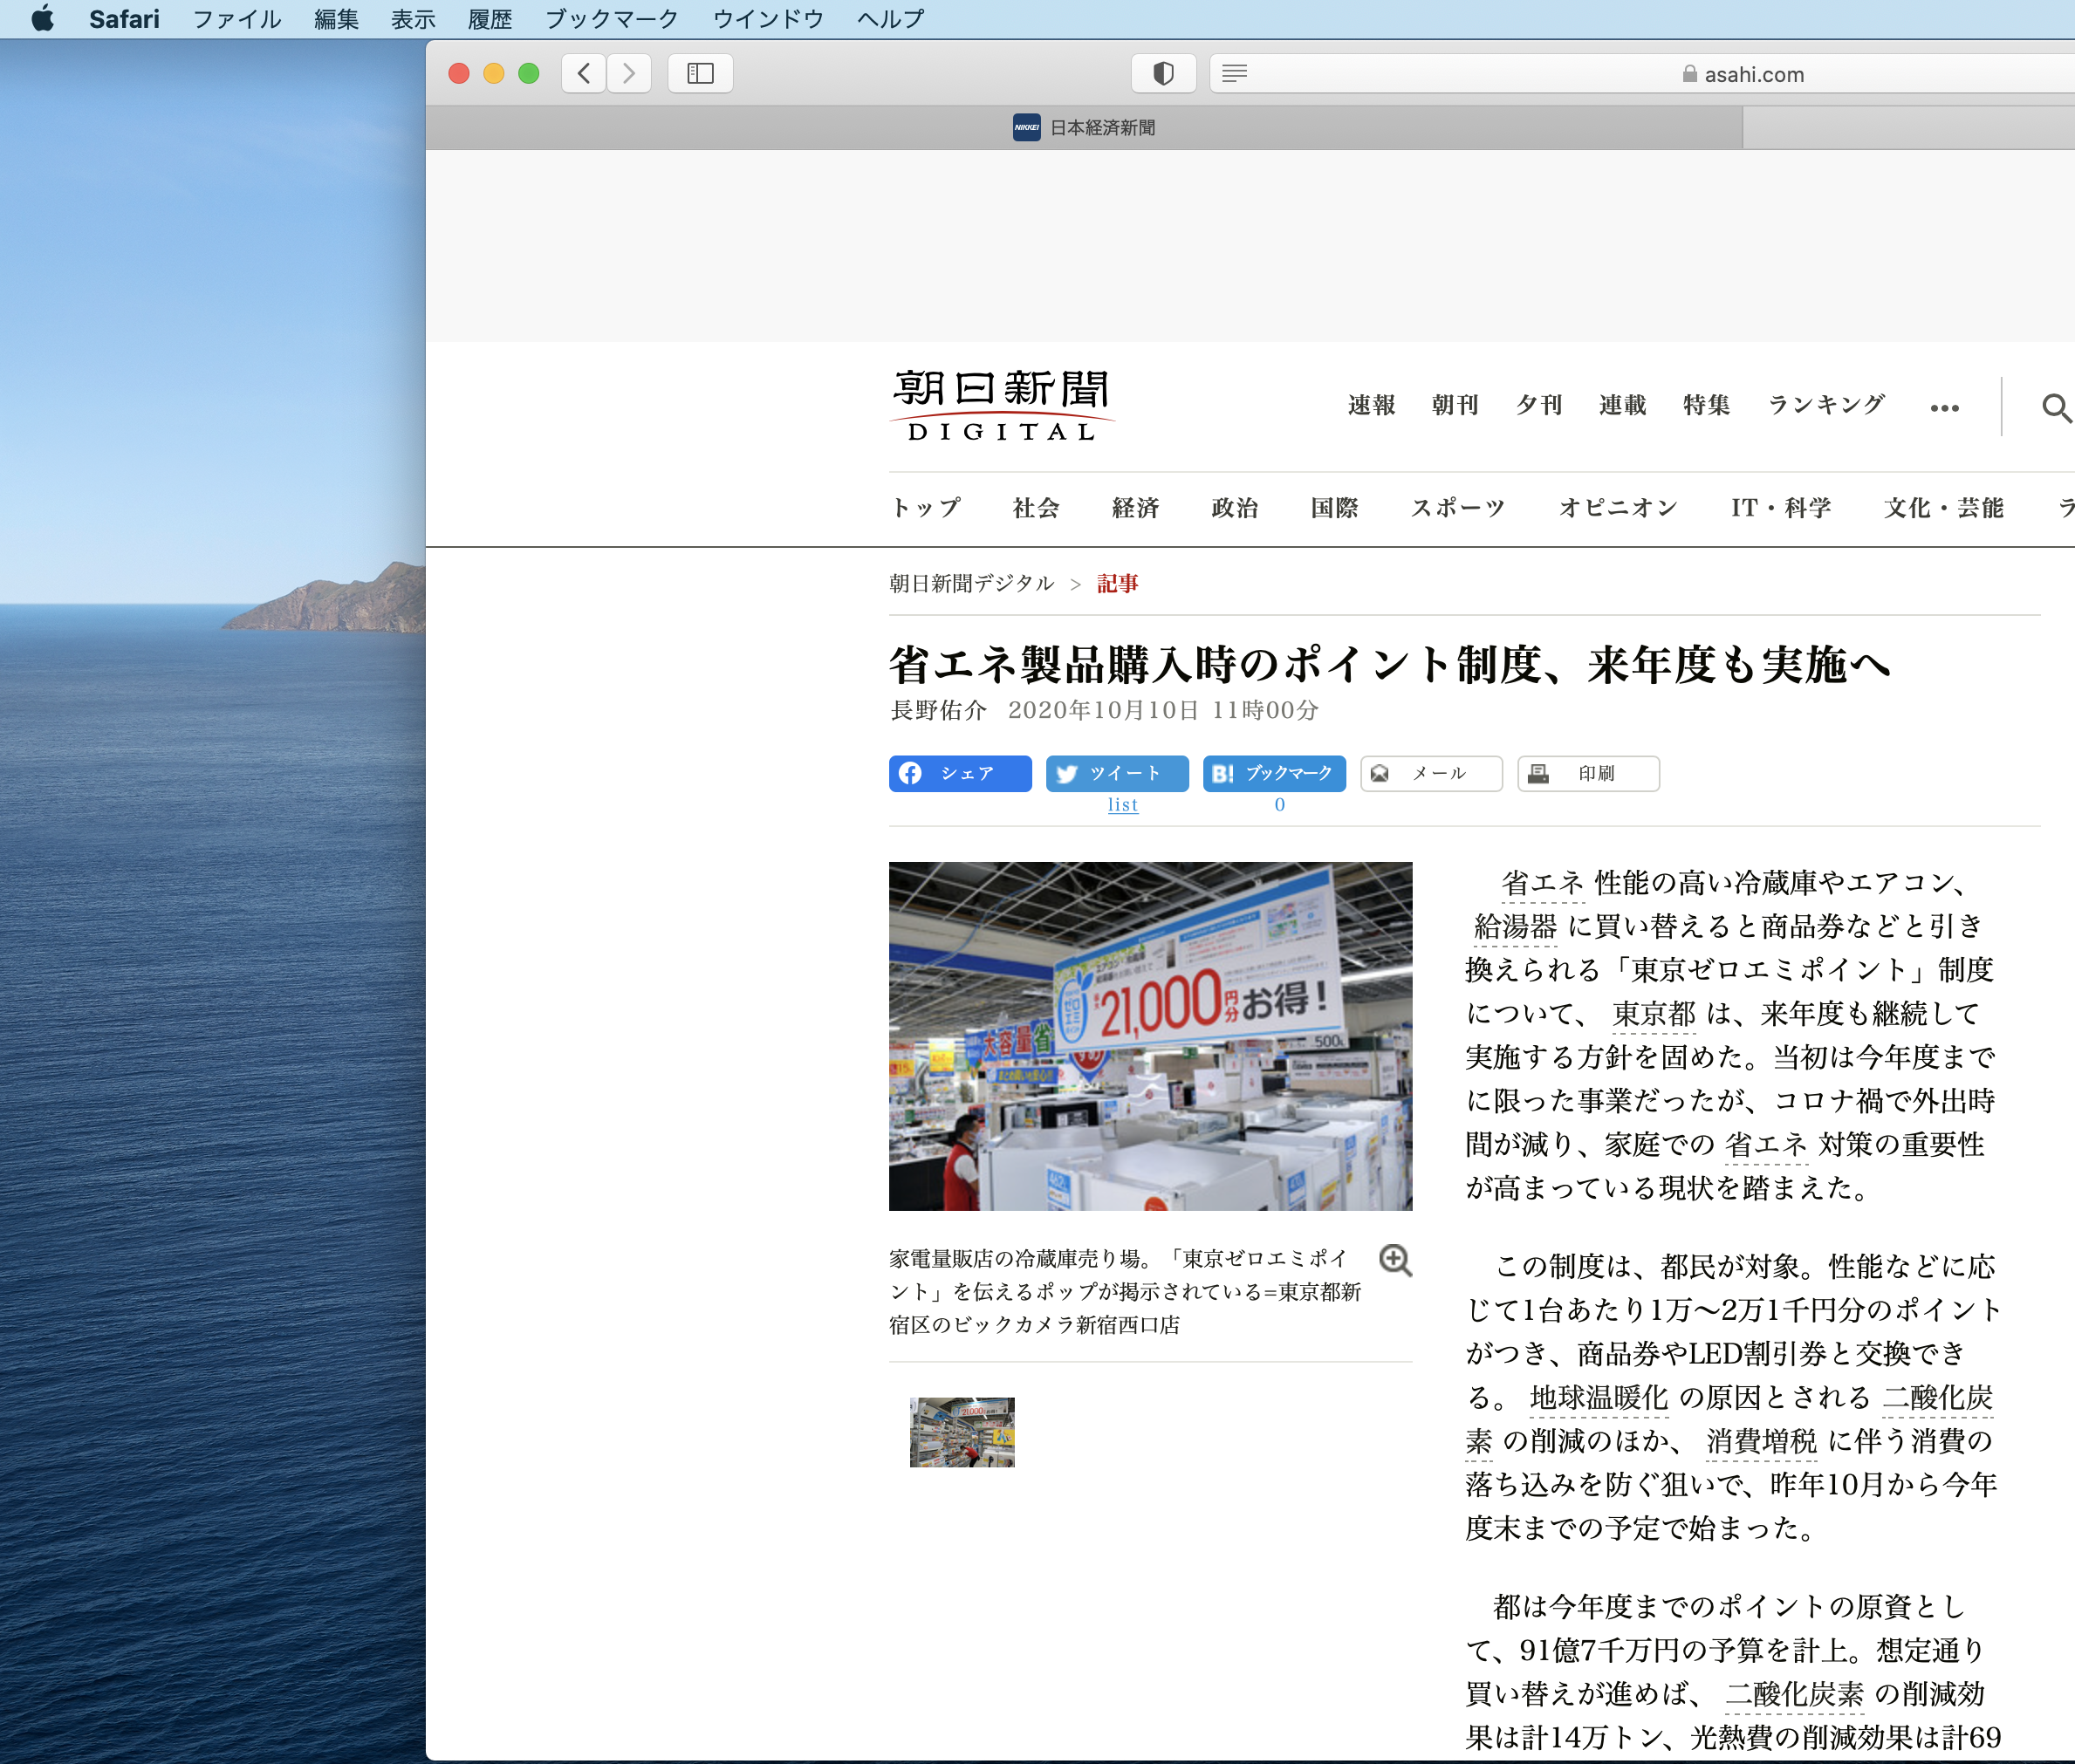Open the 履歴 menu in menu bar
This screenshot has height=1764, width=2075.
pyautogui.click(x=489, y=19)
